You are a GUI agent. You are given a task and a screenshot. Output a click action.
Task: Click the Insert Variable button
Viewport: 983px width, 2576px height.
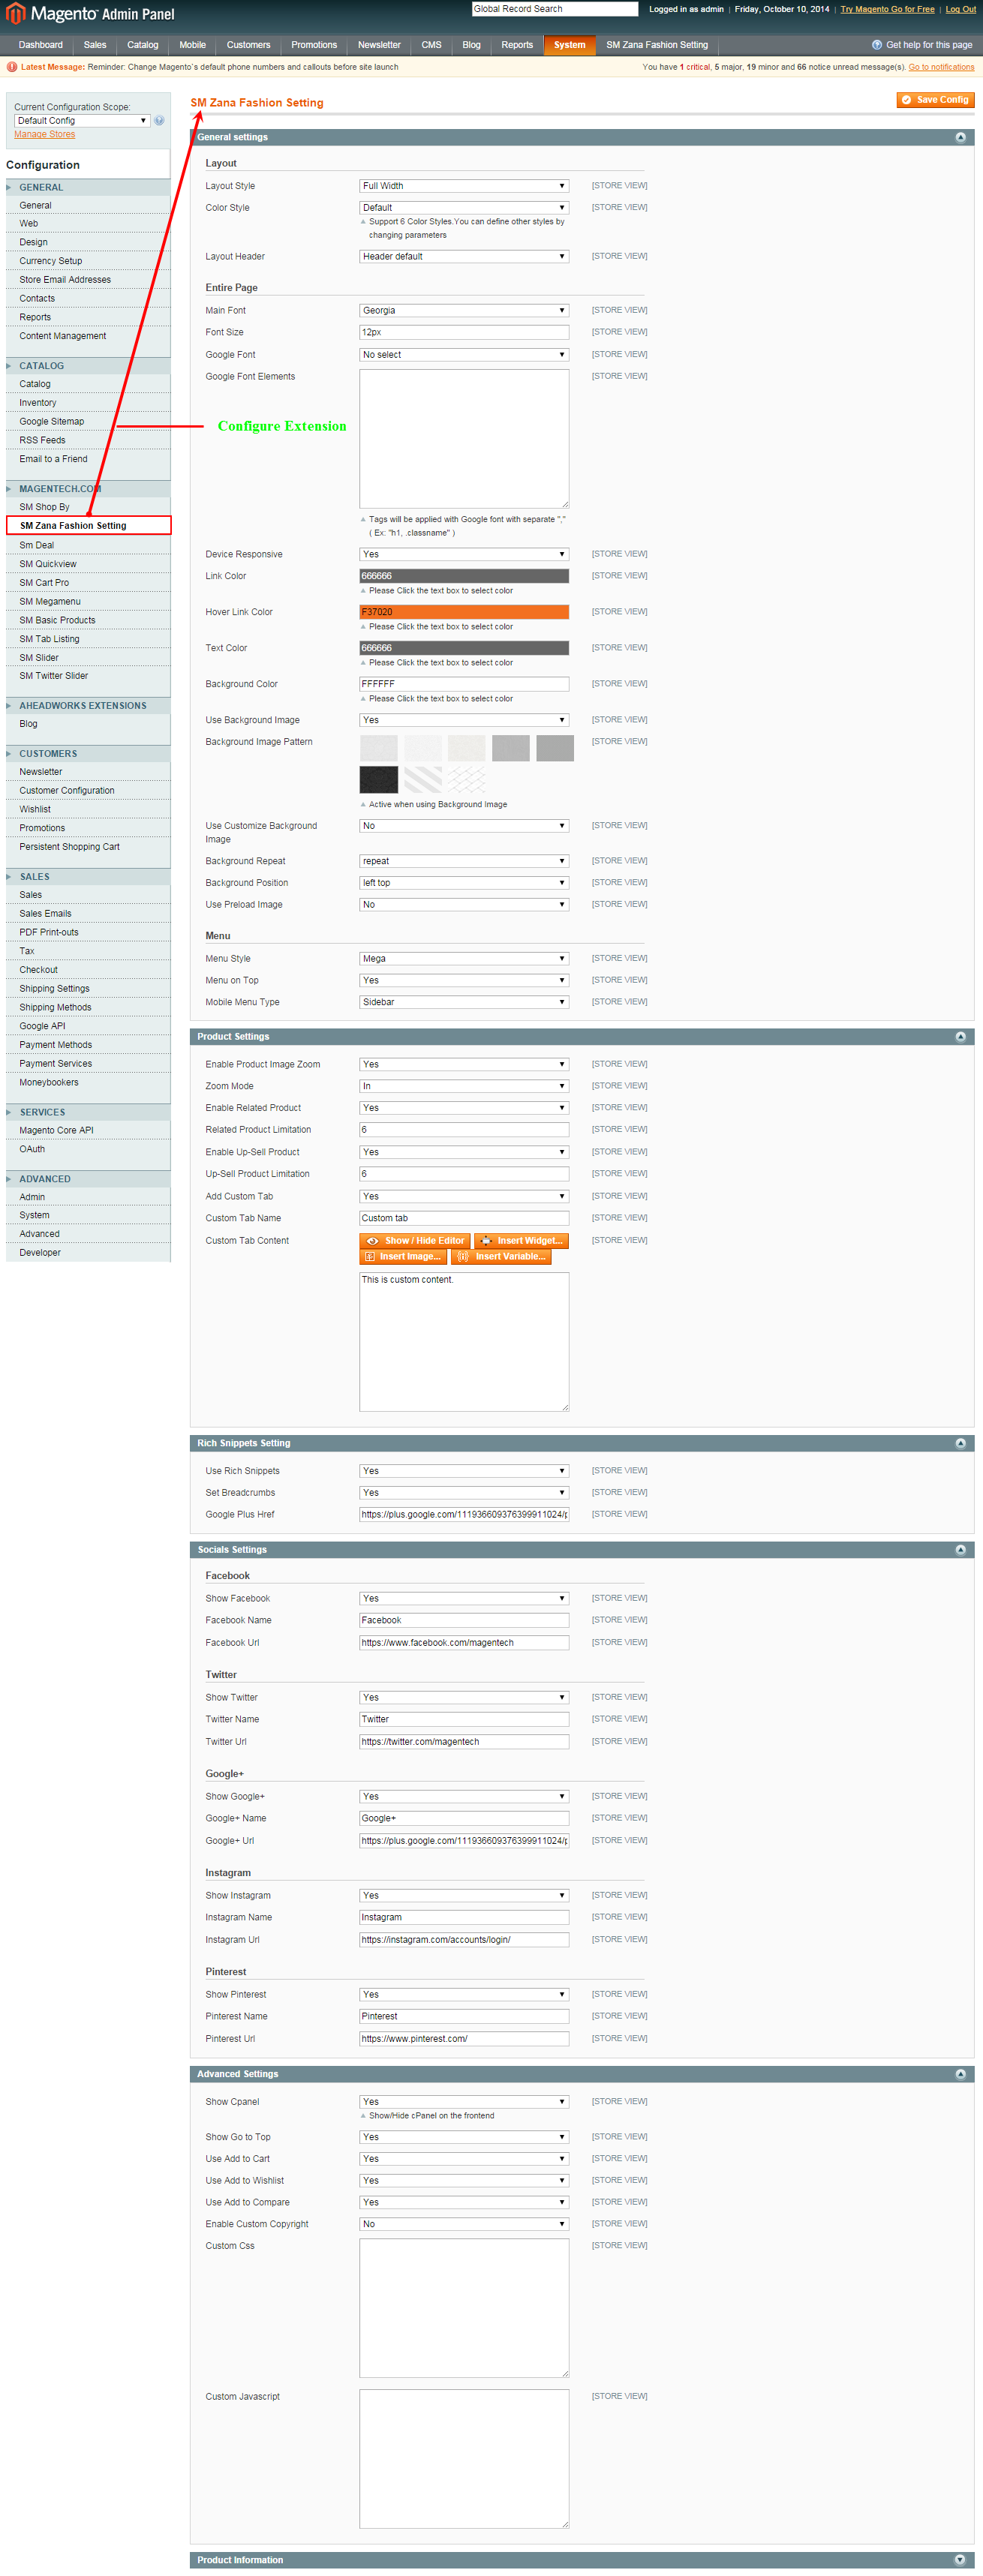(x=501, y=1257)
